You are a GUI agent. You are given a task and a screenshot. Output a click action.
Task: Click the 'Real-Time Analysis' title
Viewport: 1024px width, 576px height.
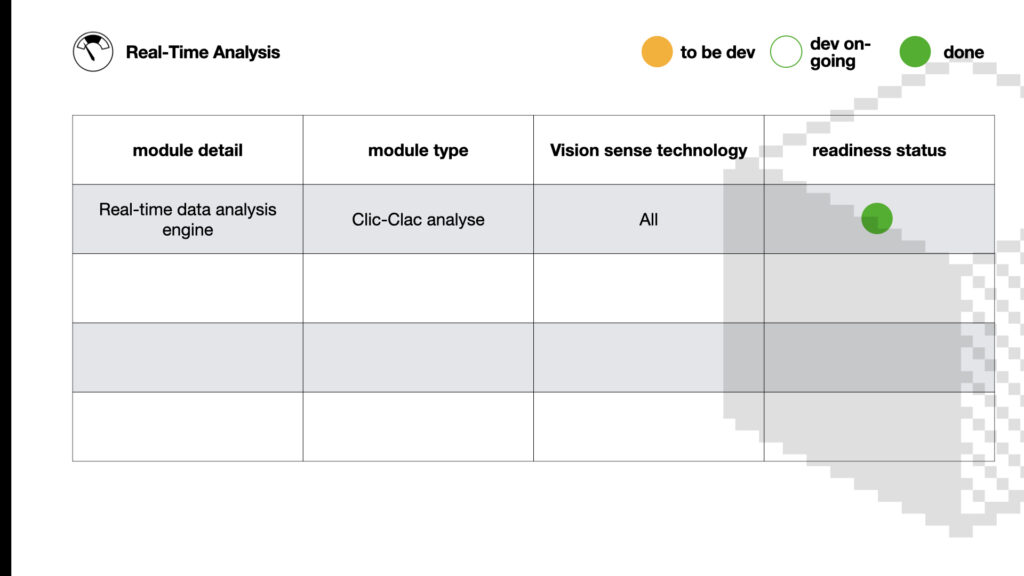pos(202,52)
